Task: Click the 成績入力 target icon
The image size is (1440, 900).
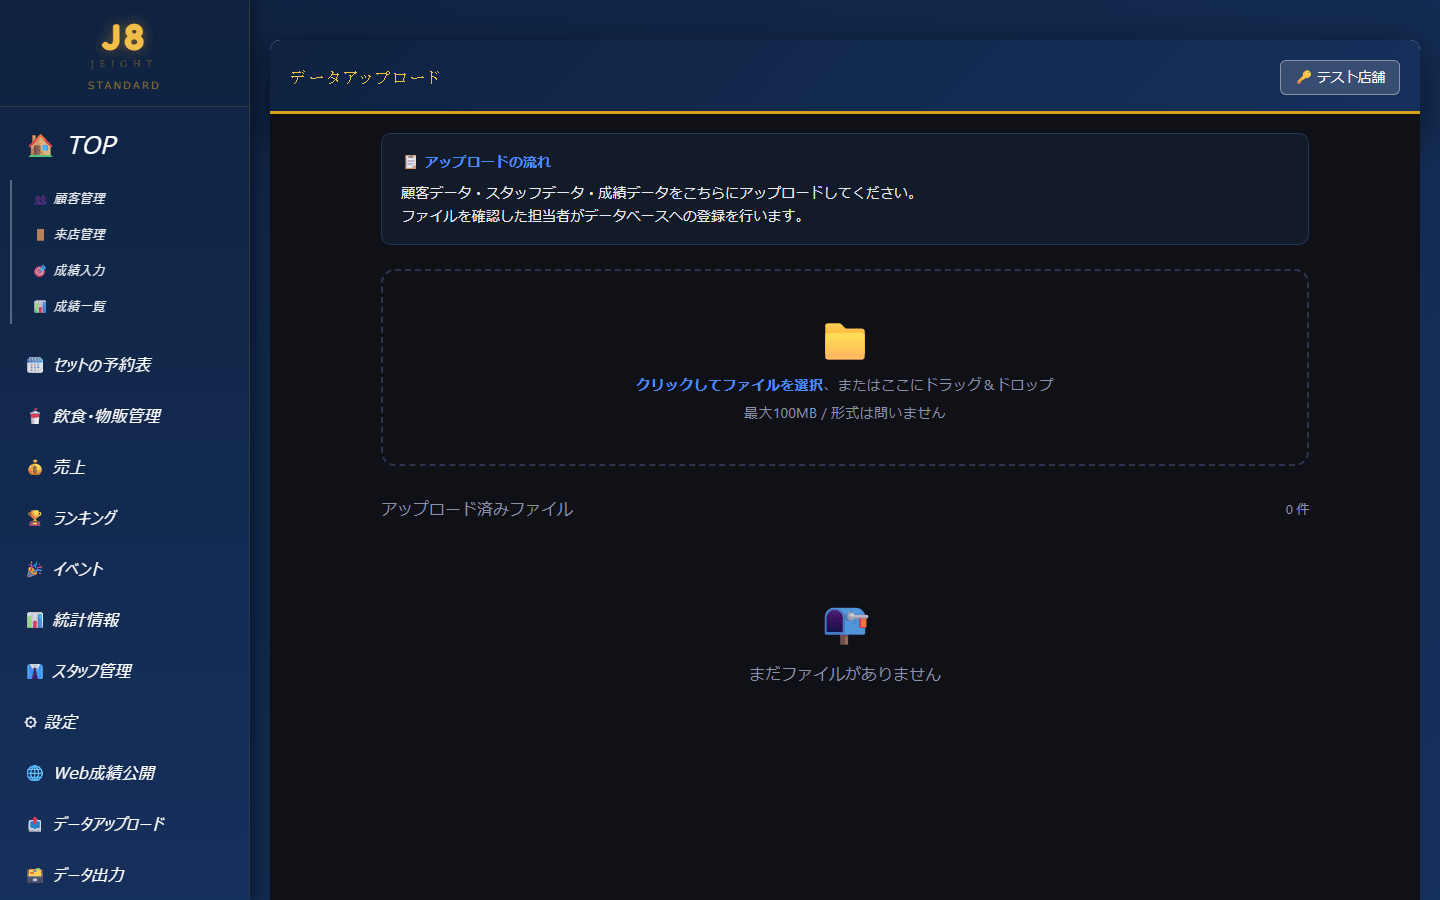Action: [x=40, y=271]
